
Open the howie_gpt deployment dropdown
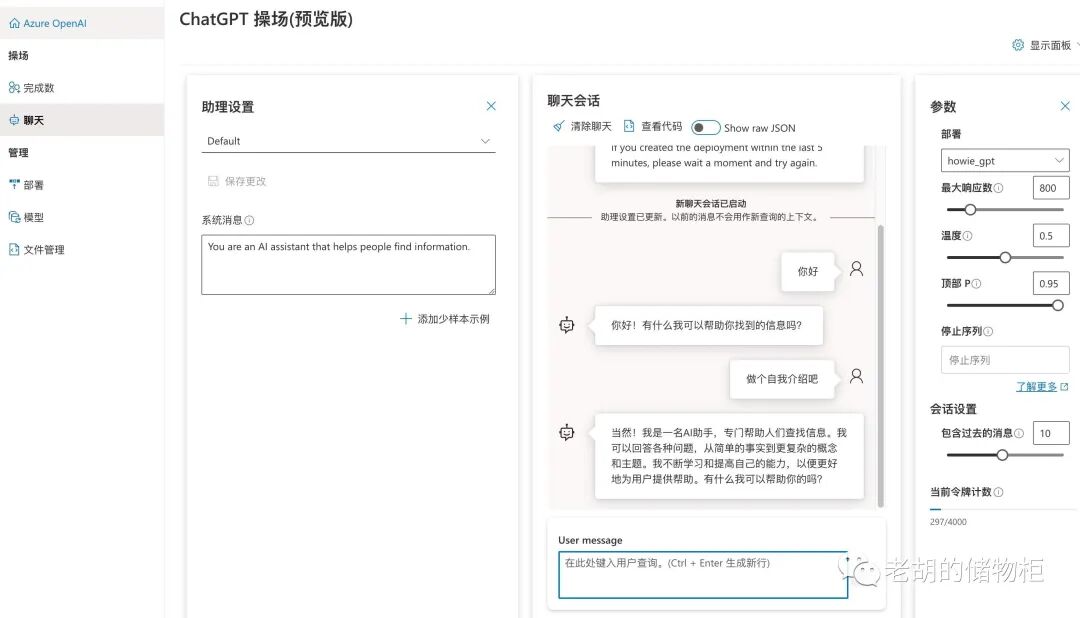[x=1005, y=161]
